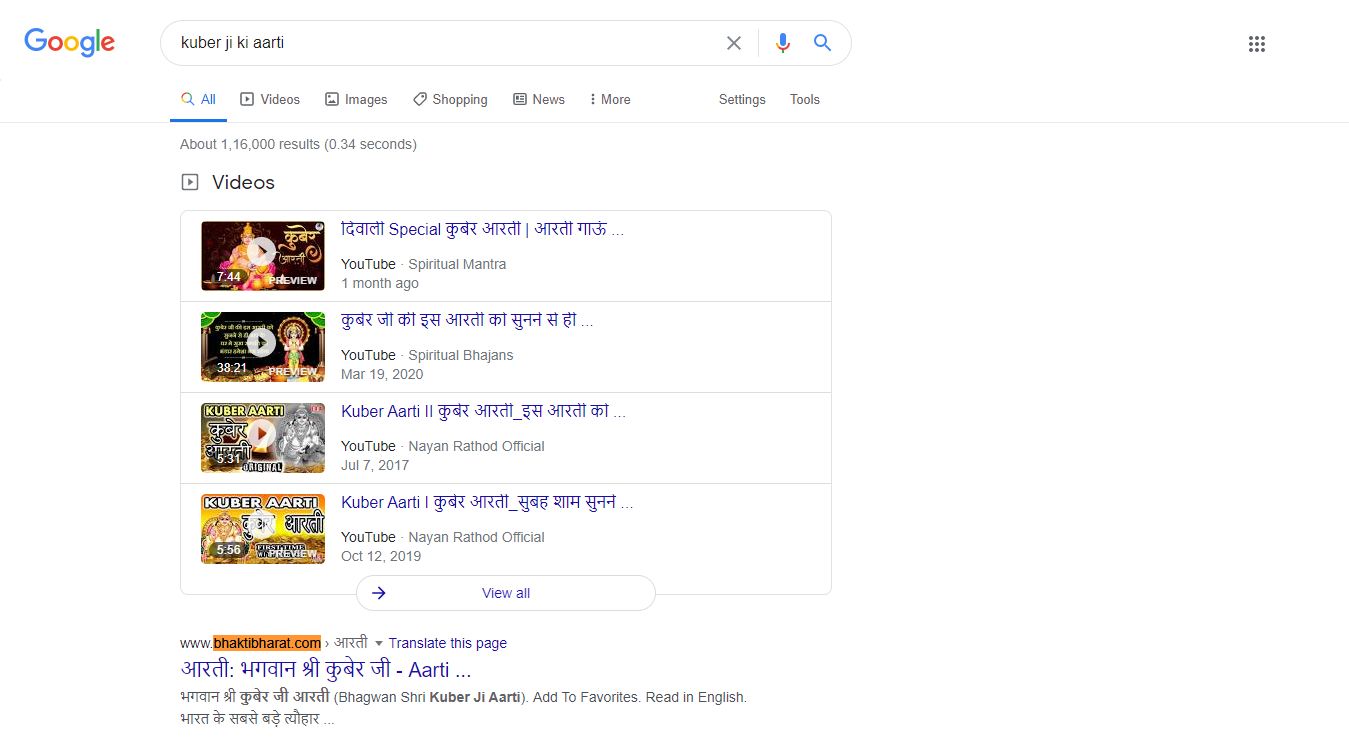Open the Tools filter options
1349x739 pixels.
point(804,99)
